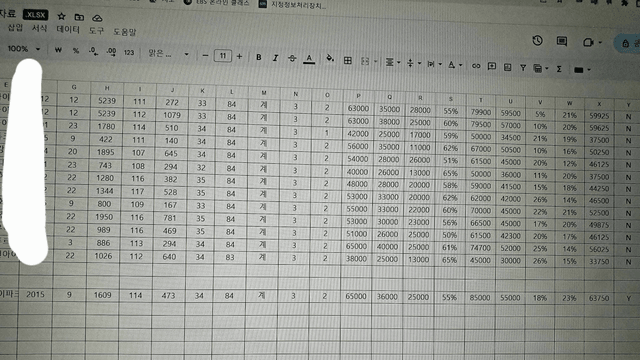Apply currency format with the W icon
The width and height of the screenshot is (640, 360).
click(x=58, y=50)
